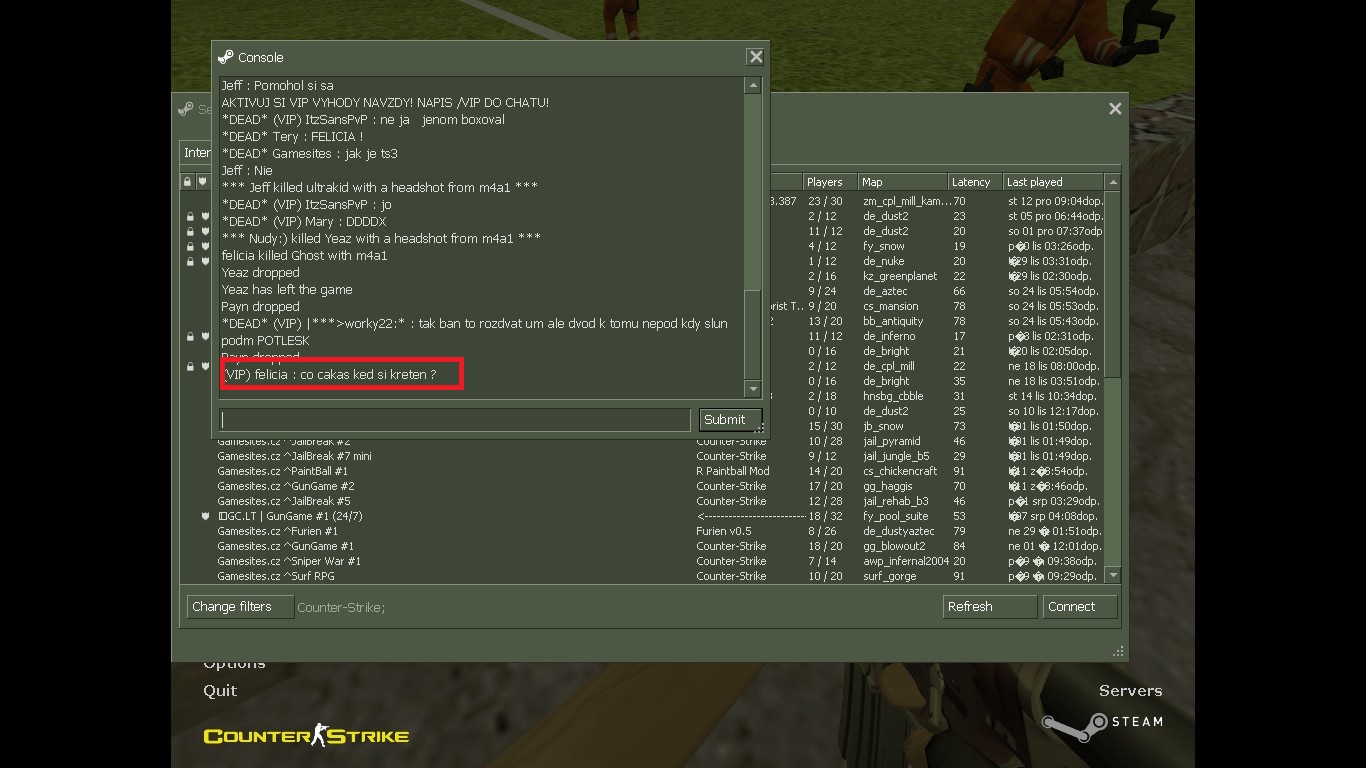1366x768 pixels.
Task: Sort servers by the Players column header
Action: 830,182
